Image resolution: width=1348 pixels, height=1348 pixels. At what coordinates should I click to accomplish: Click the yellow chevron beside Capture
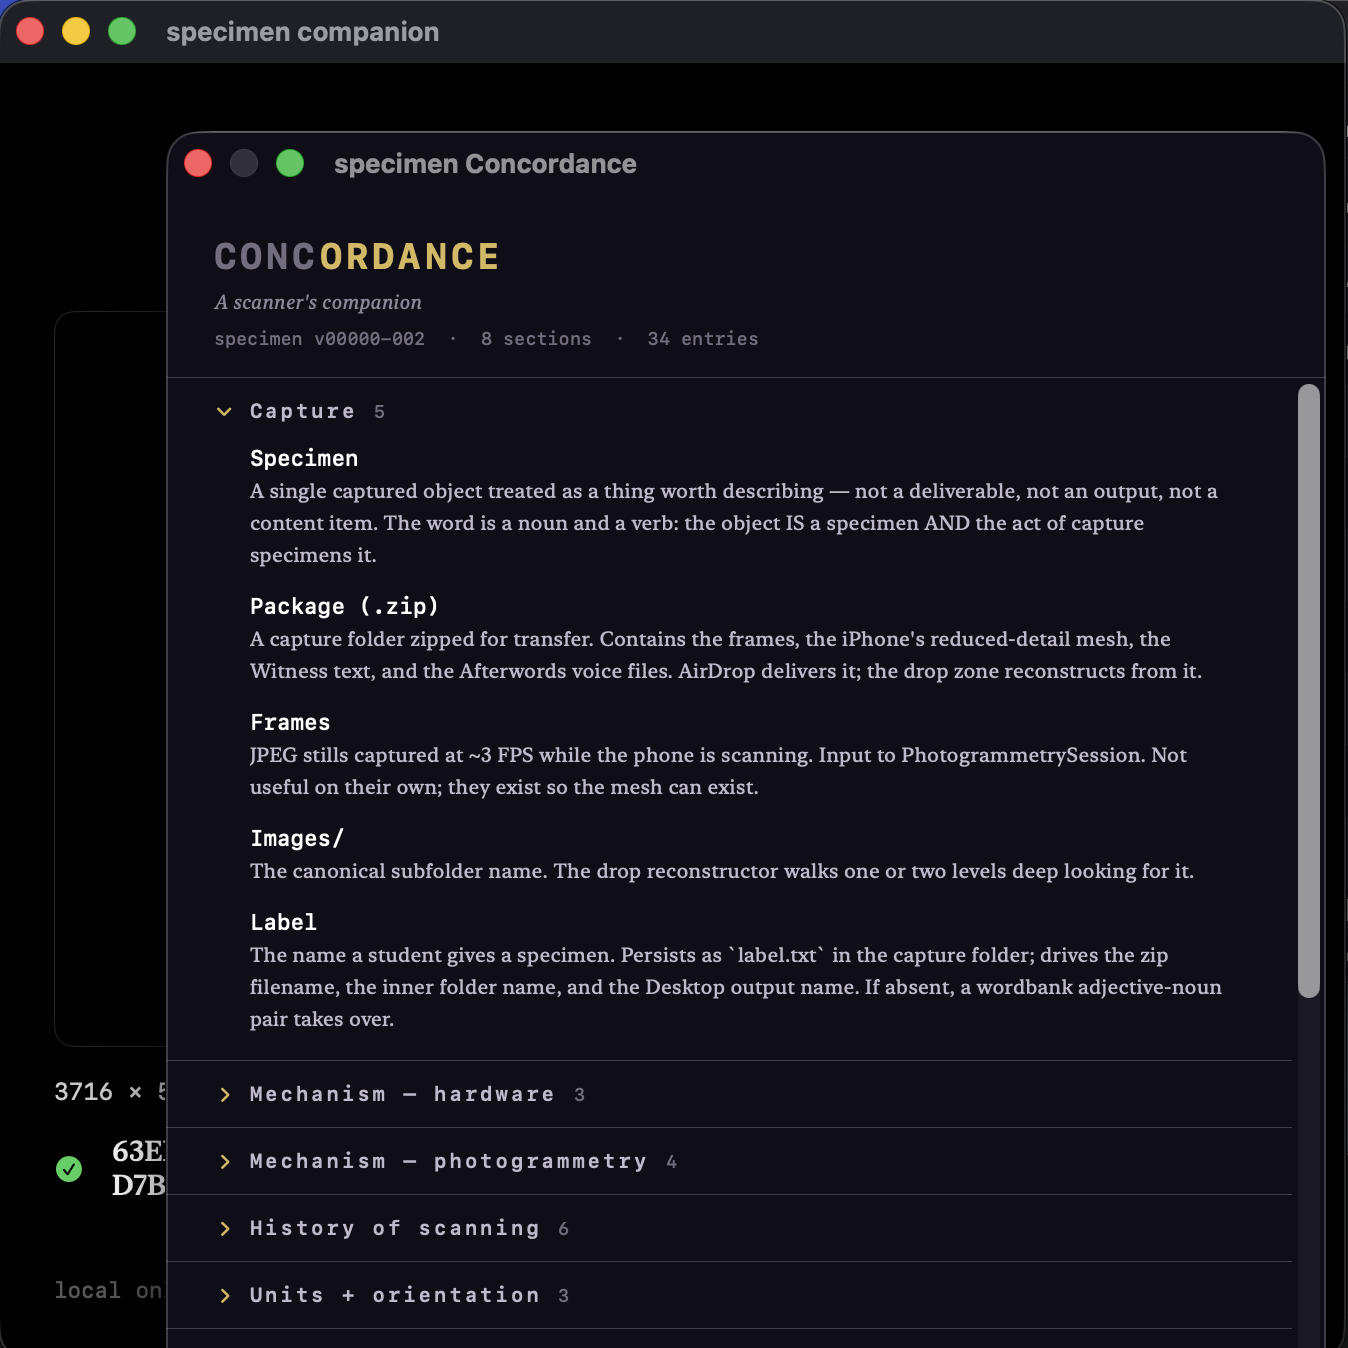click(x=224, y=411)
